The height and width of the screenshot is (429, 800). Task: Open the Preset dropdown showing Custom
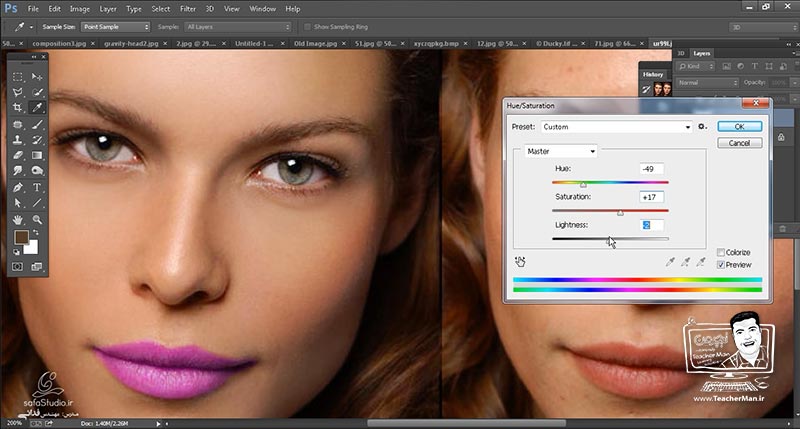tap(616, 127)
